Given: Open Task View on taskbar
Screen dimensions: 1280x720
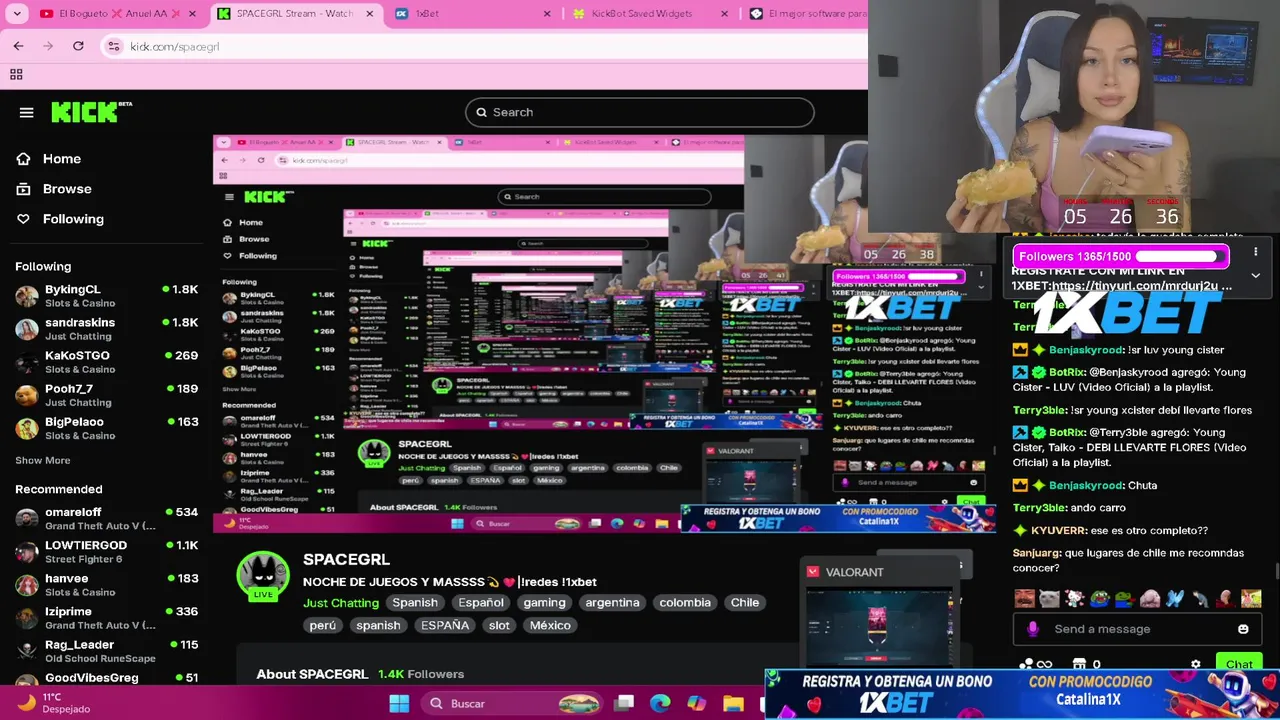Looking at the screenshot, I should click(625, 703).
